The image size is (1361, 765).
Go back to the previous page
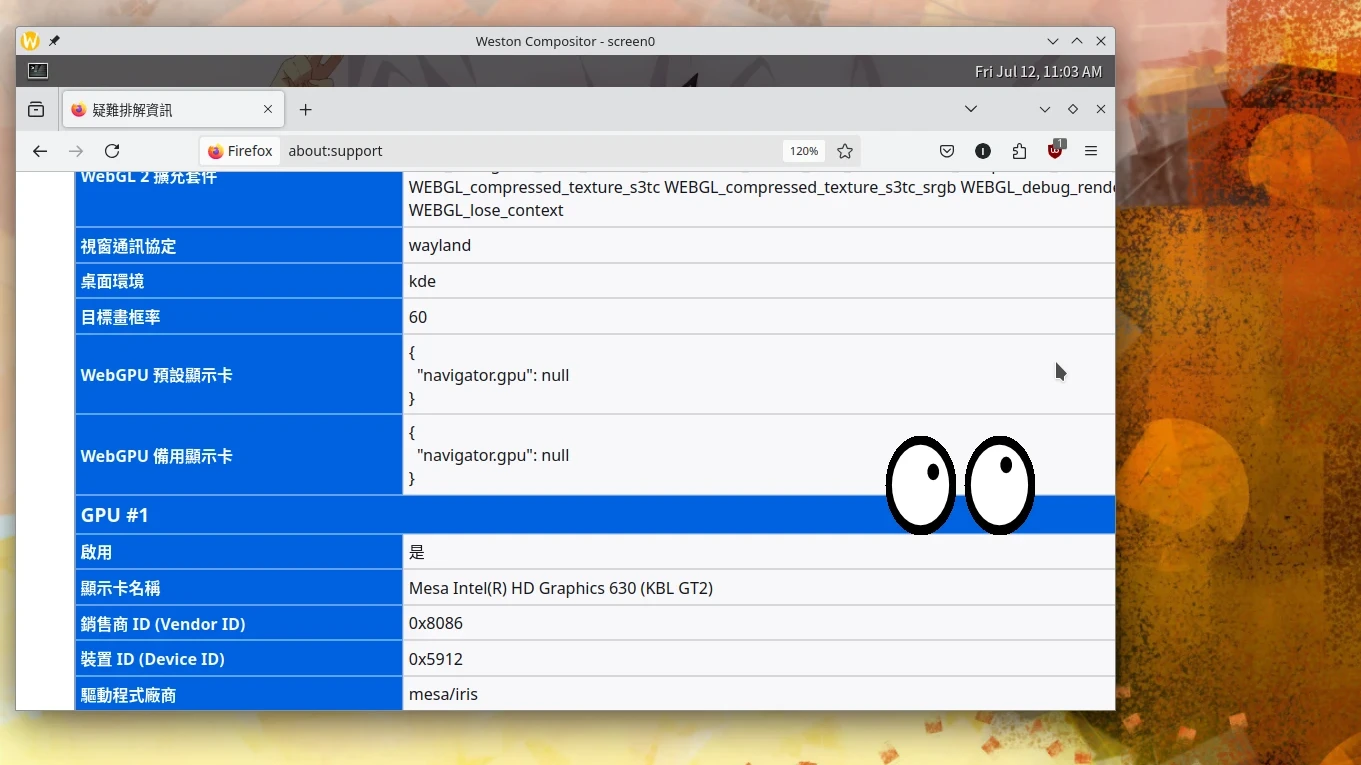point(40,151)
